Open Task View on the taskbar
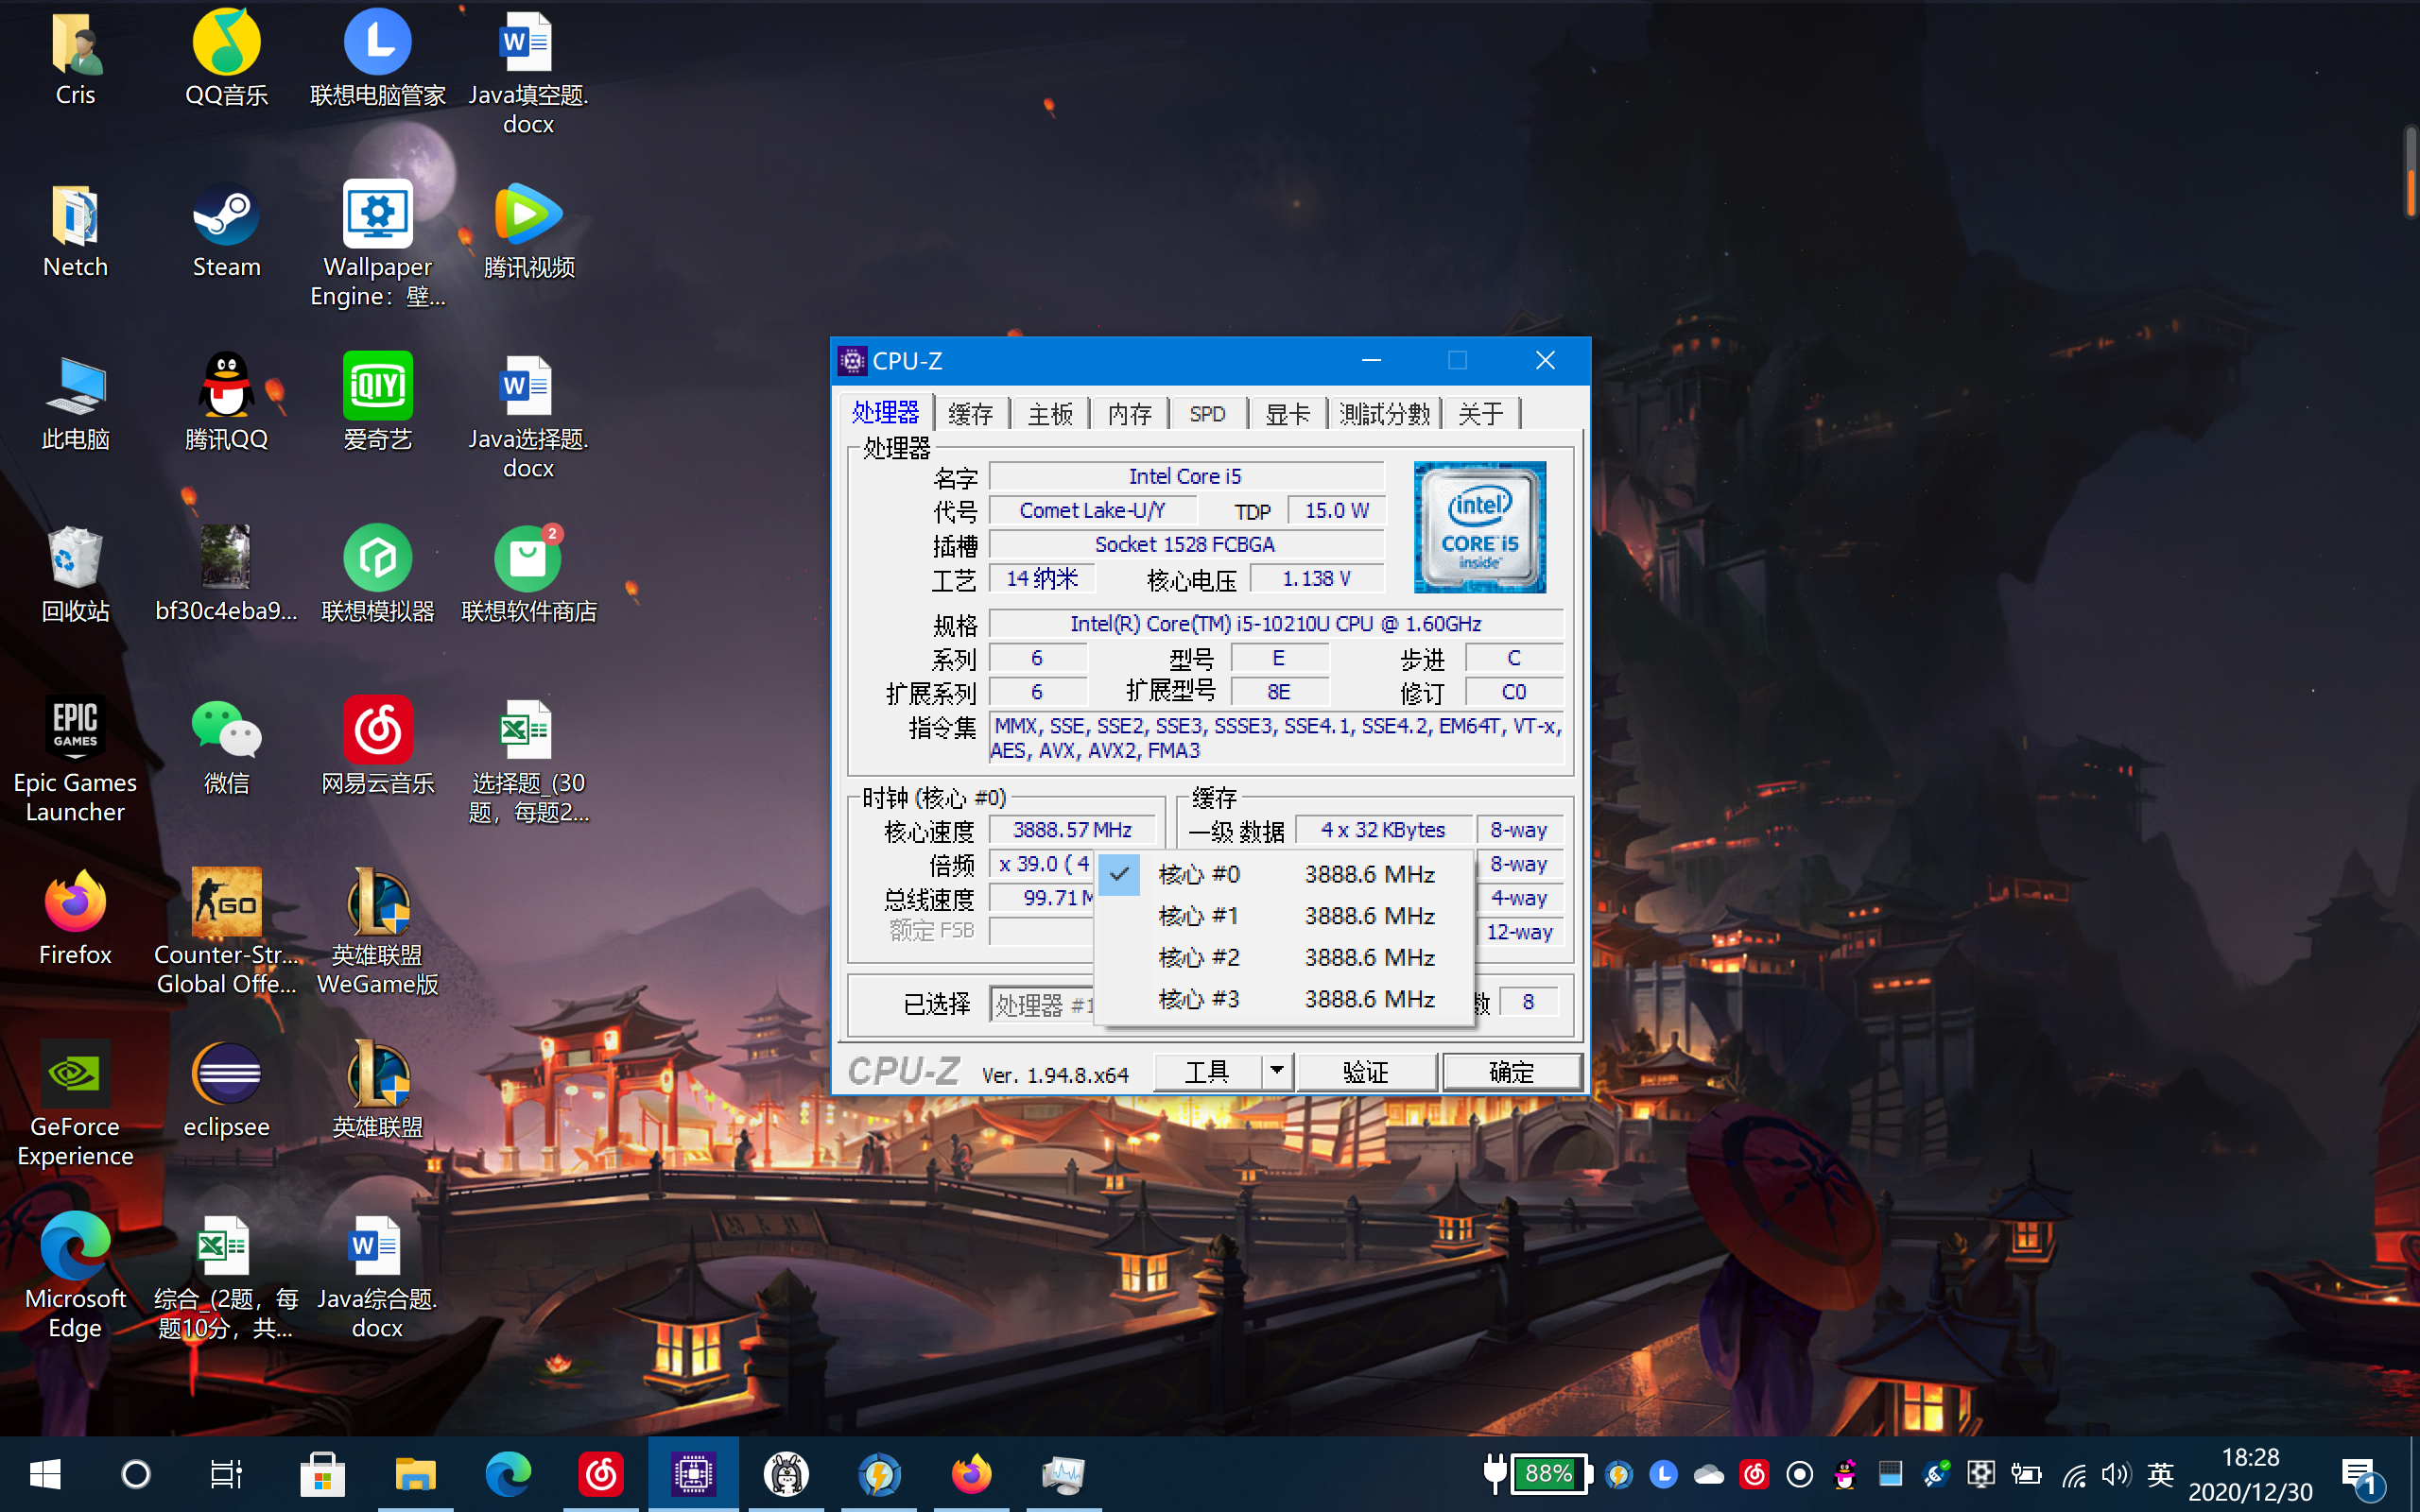 pos(226,1474)
